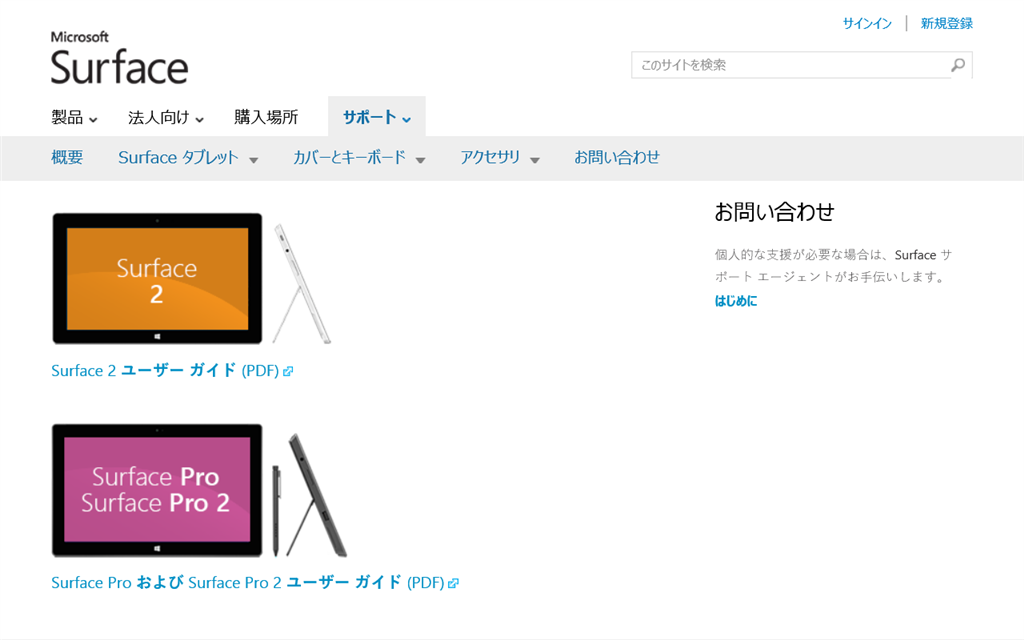Expand the カバーとキーボード submenu
Viewport: 1024px width, 640px height.
click(x=359, y=157)
